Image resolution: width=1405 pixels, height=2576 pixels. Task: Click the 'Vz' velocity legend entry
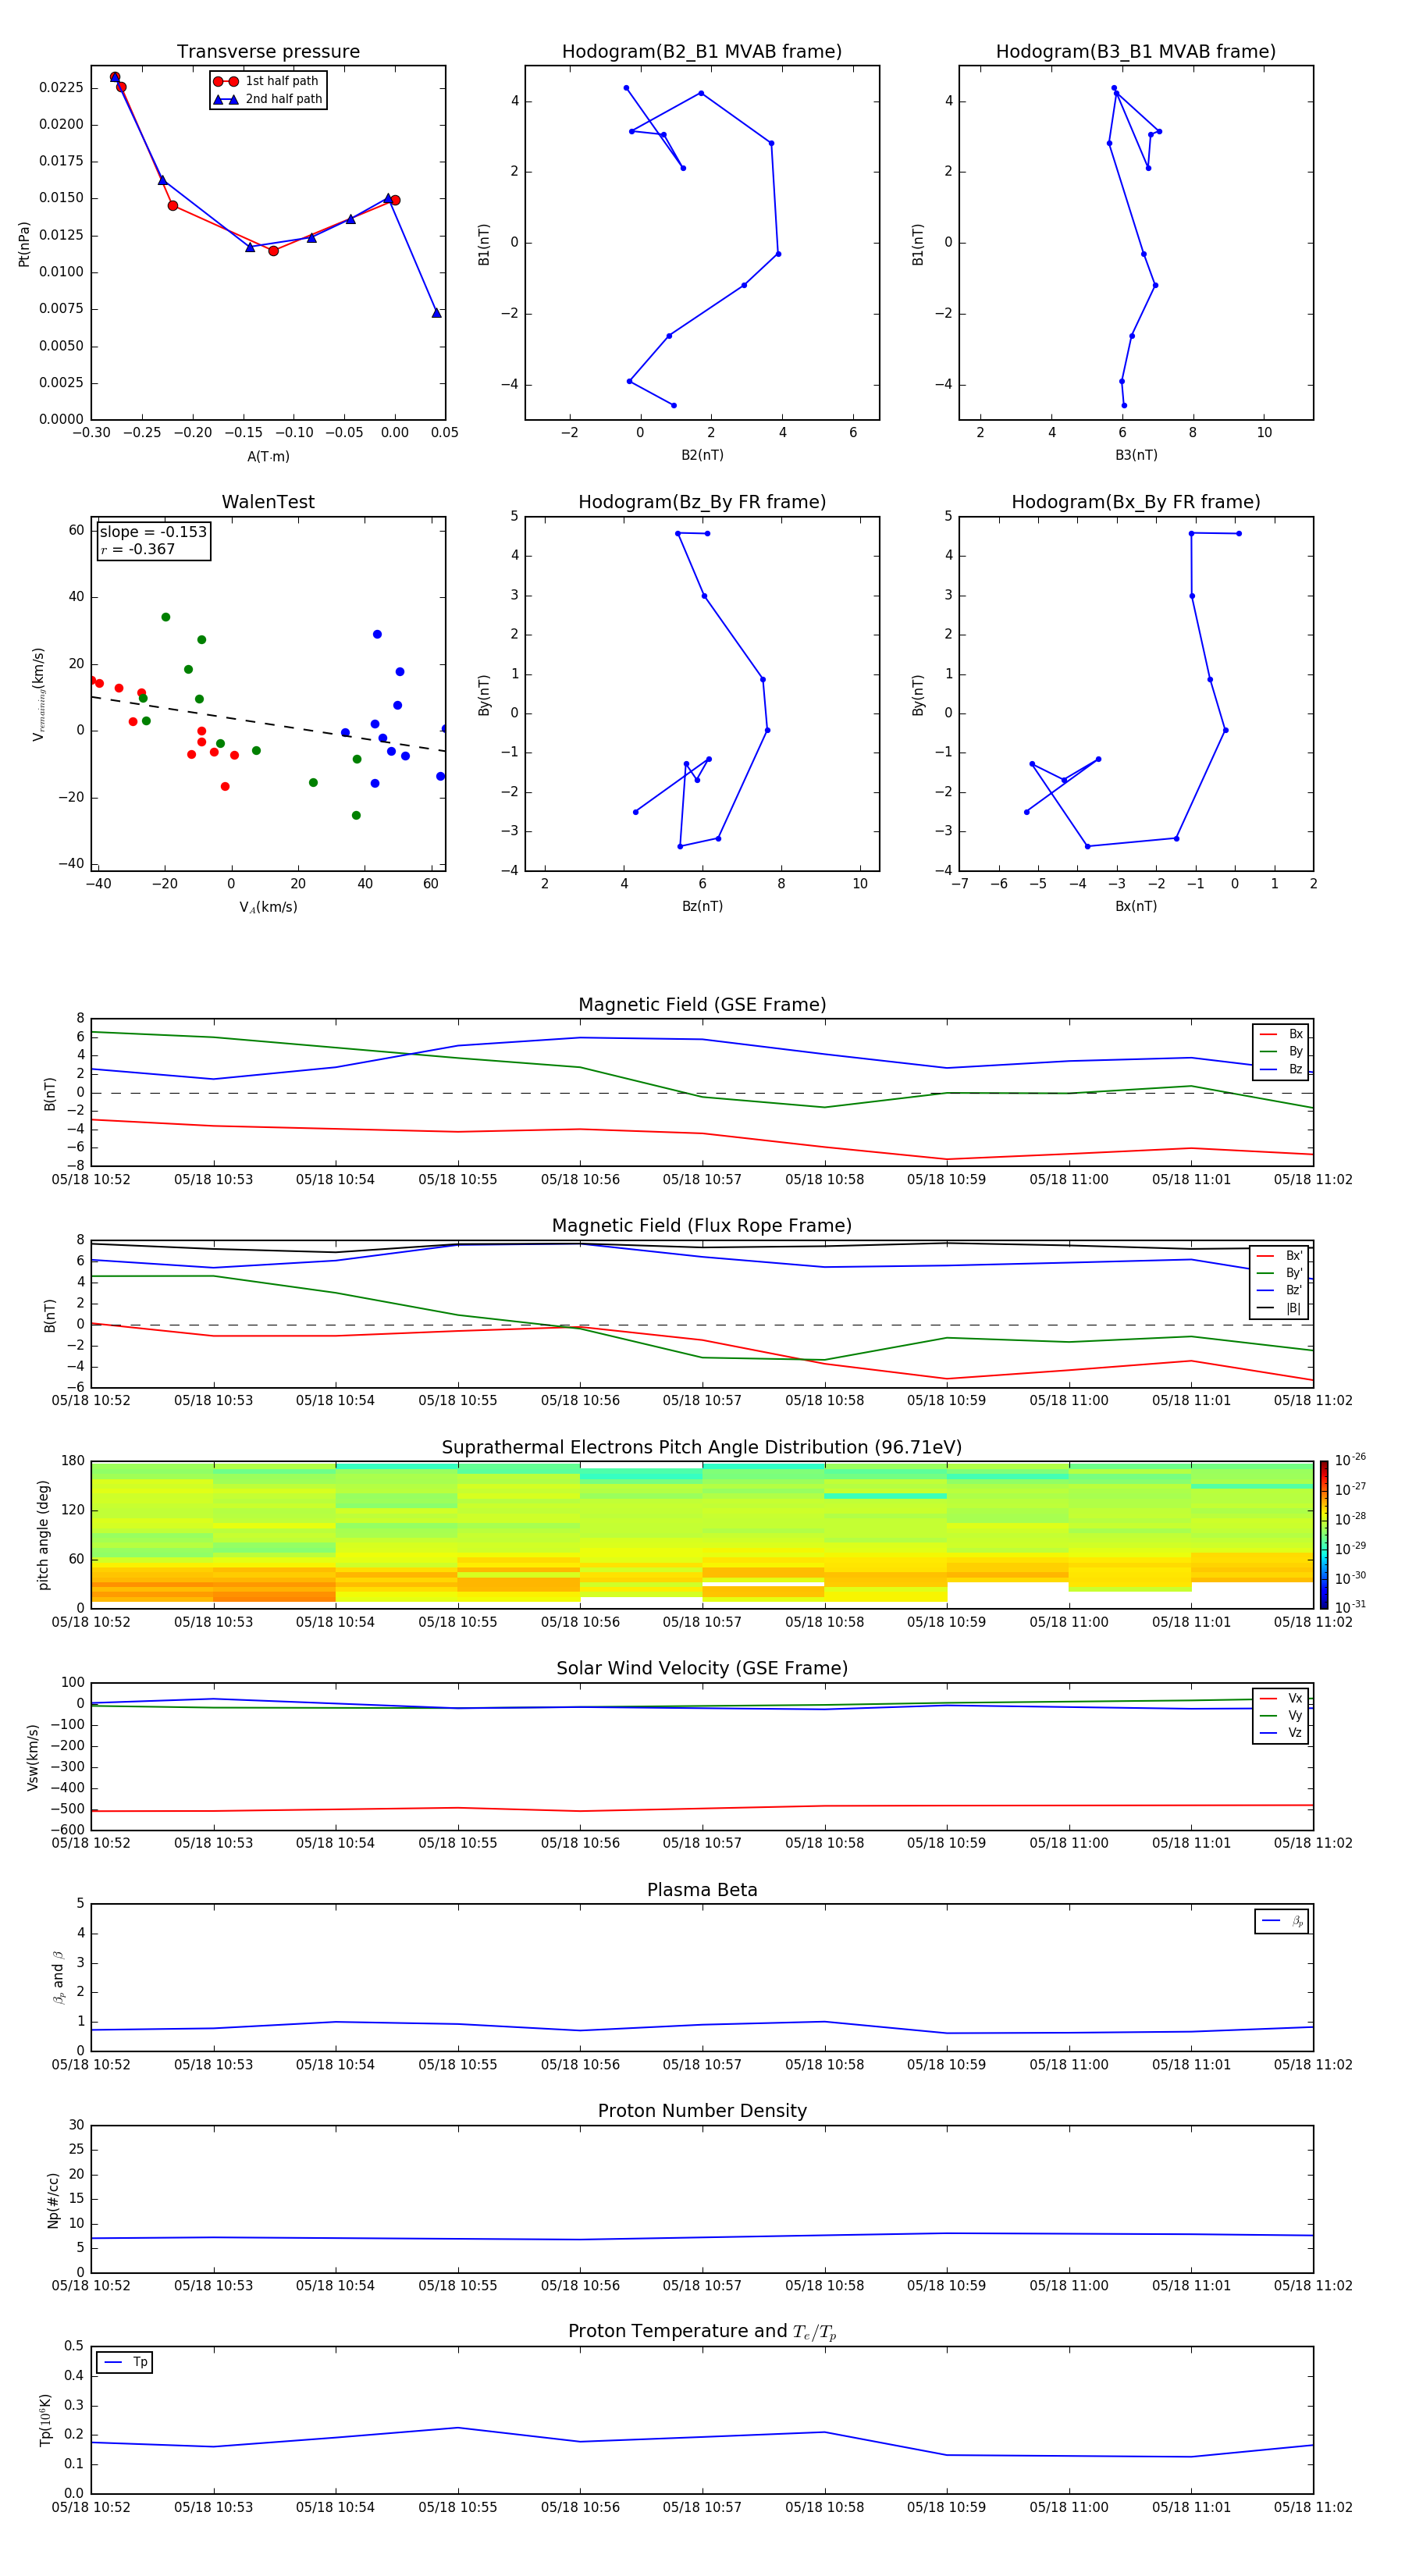coord(1281,1733)
